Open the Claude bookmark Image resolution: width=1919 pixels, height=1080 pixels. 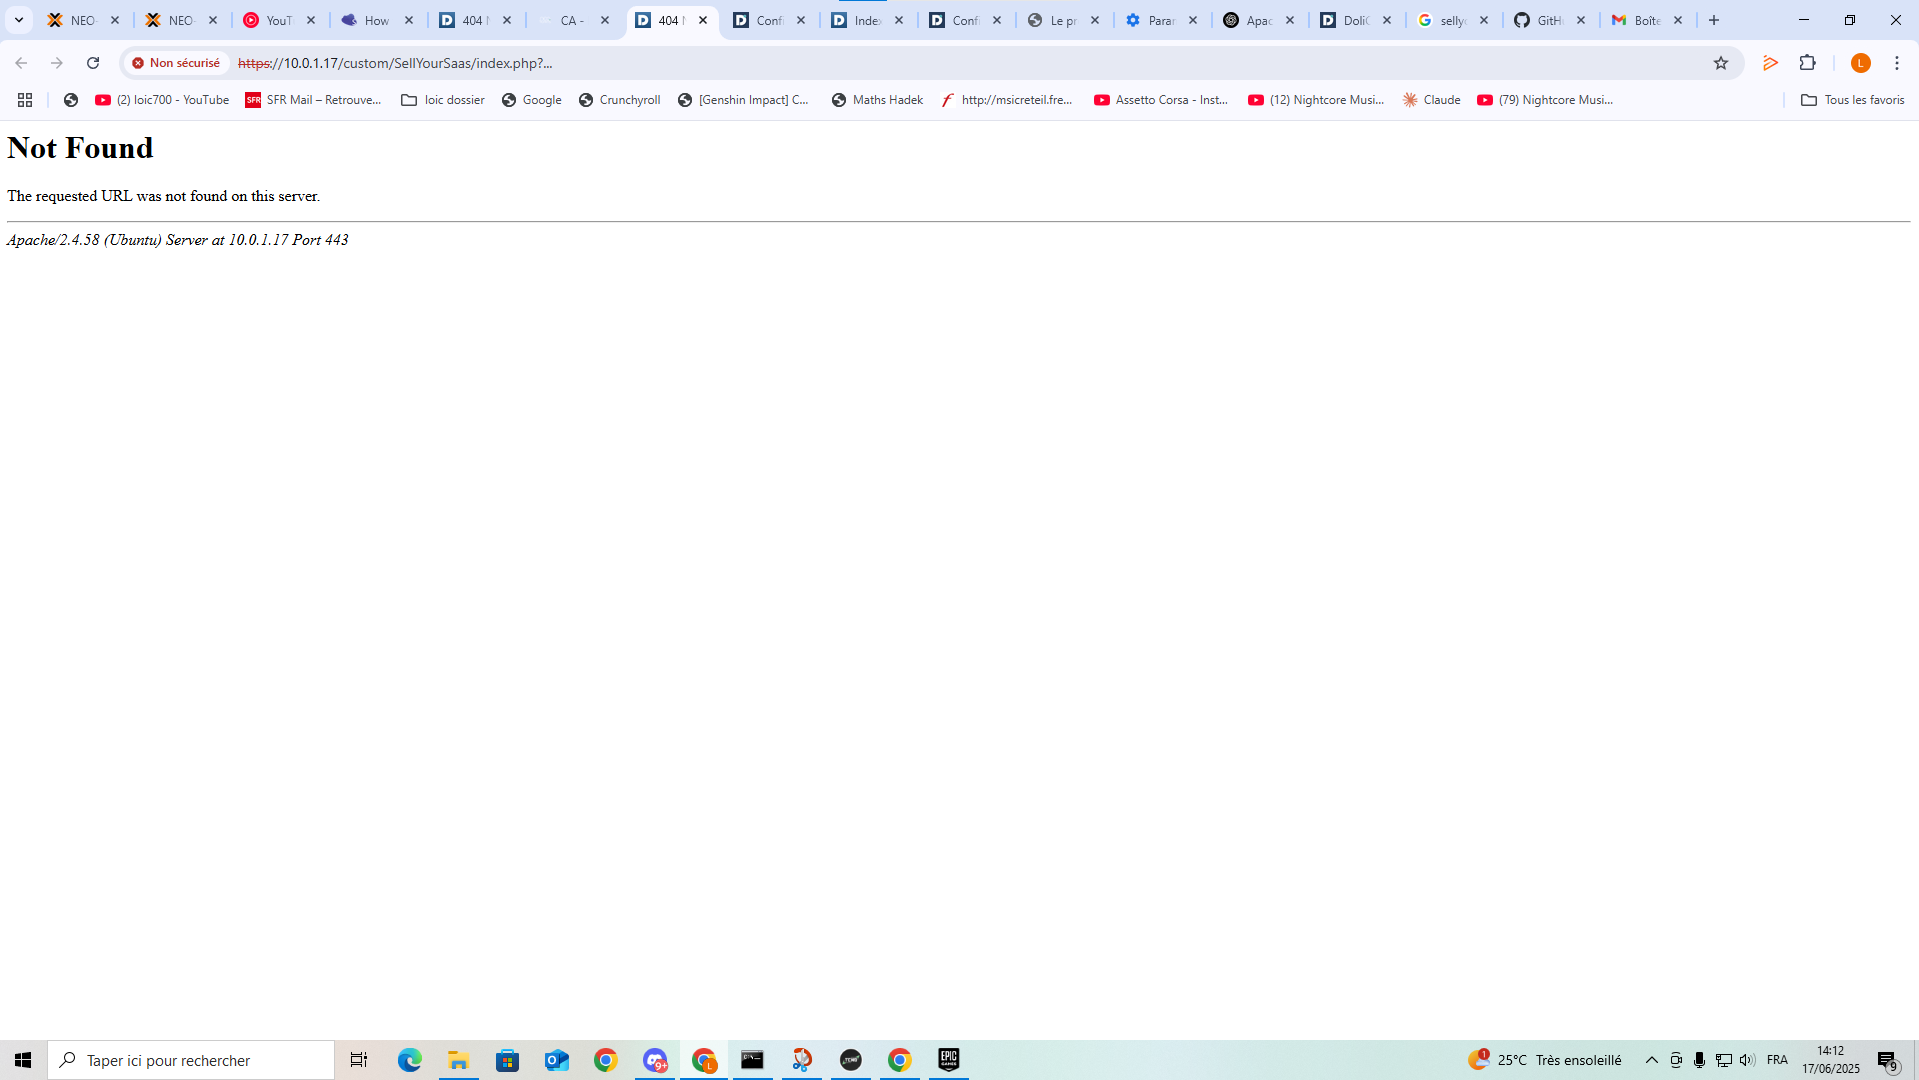point(1431,100)
